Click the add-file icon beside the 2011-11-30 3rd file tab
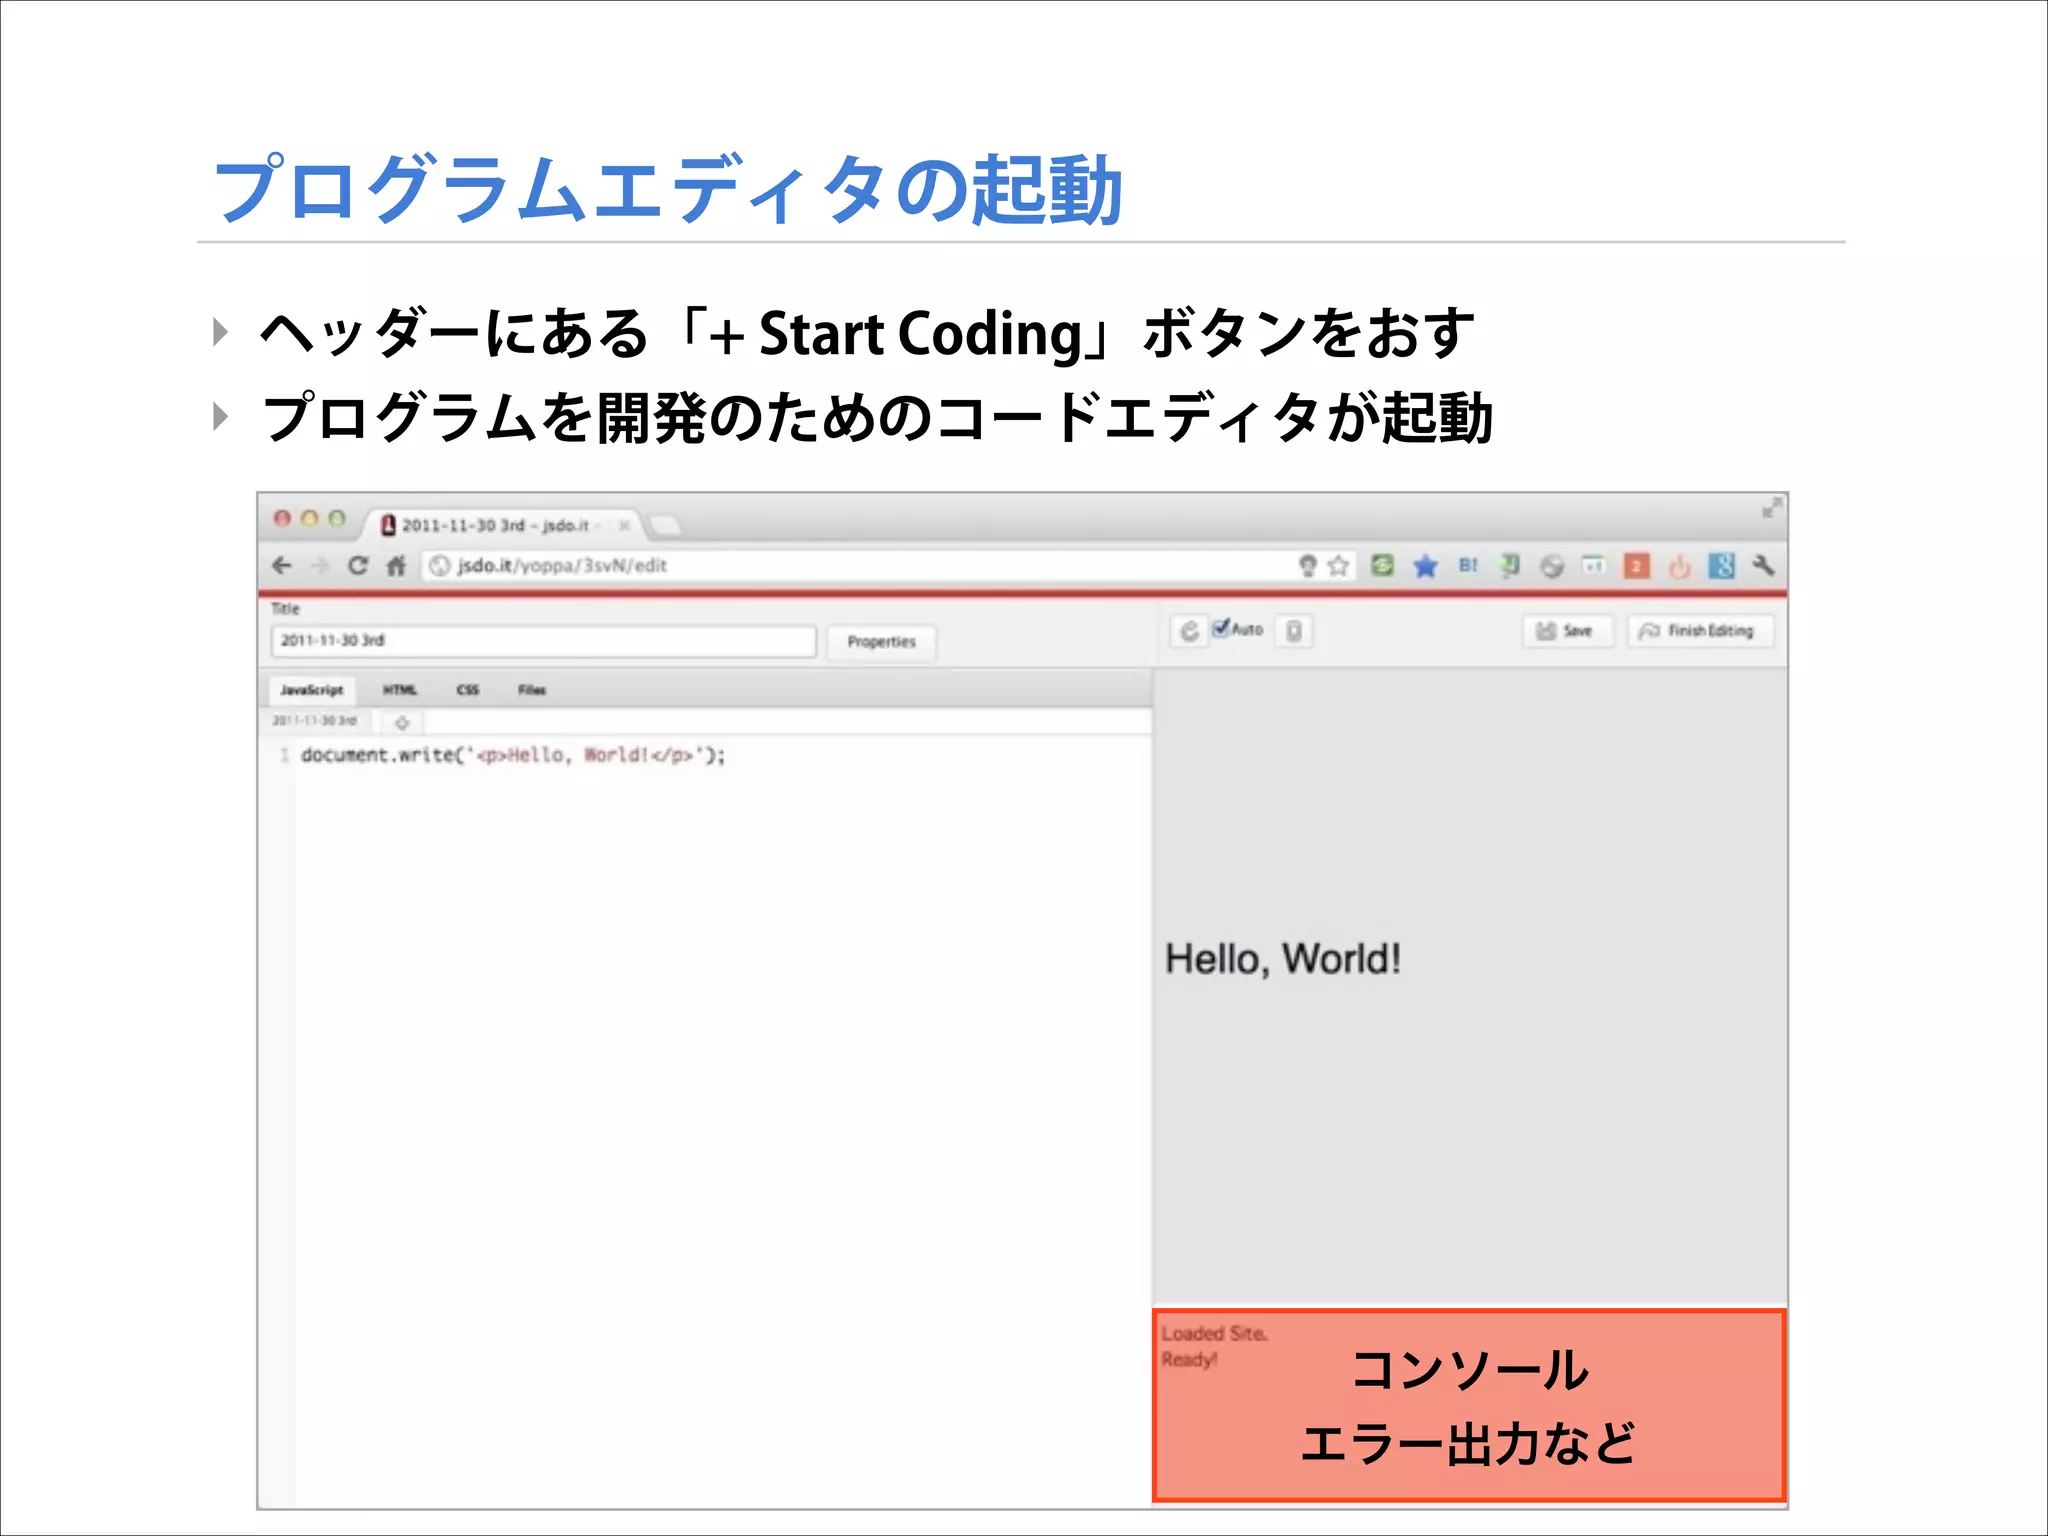The image size is (2048, 1536). click(x=402, y=722)
